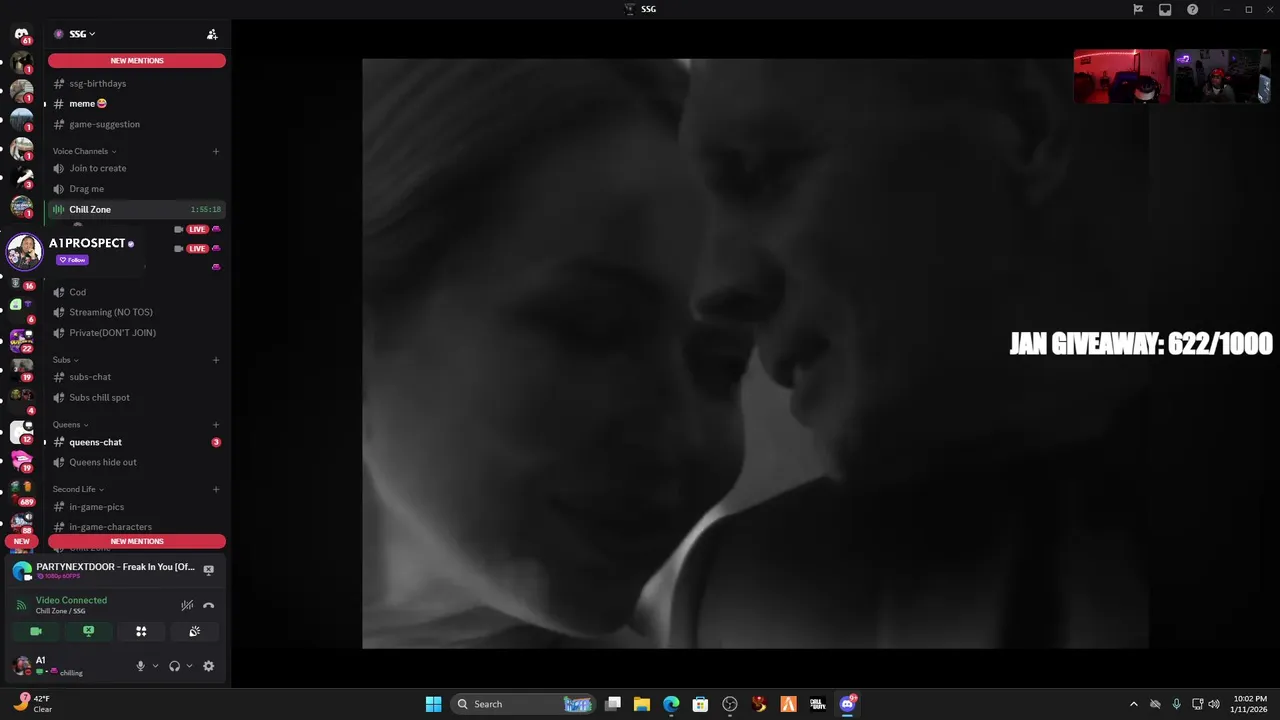The height and width of the screenshot is (720, 1280).
Task: Open output device options arrow beside headphones
Action: coord(189,666)
